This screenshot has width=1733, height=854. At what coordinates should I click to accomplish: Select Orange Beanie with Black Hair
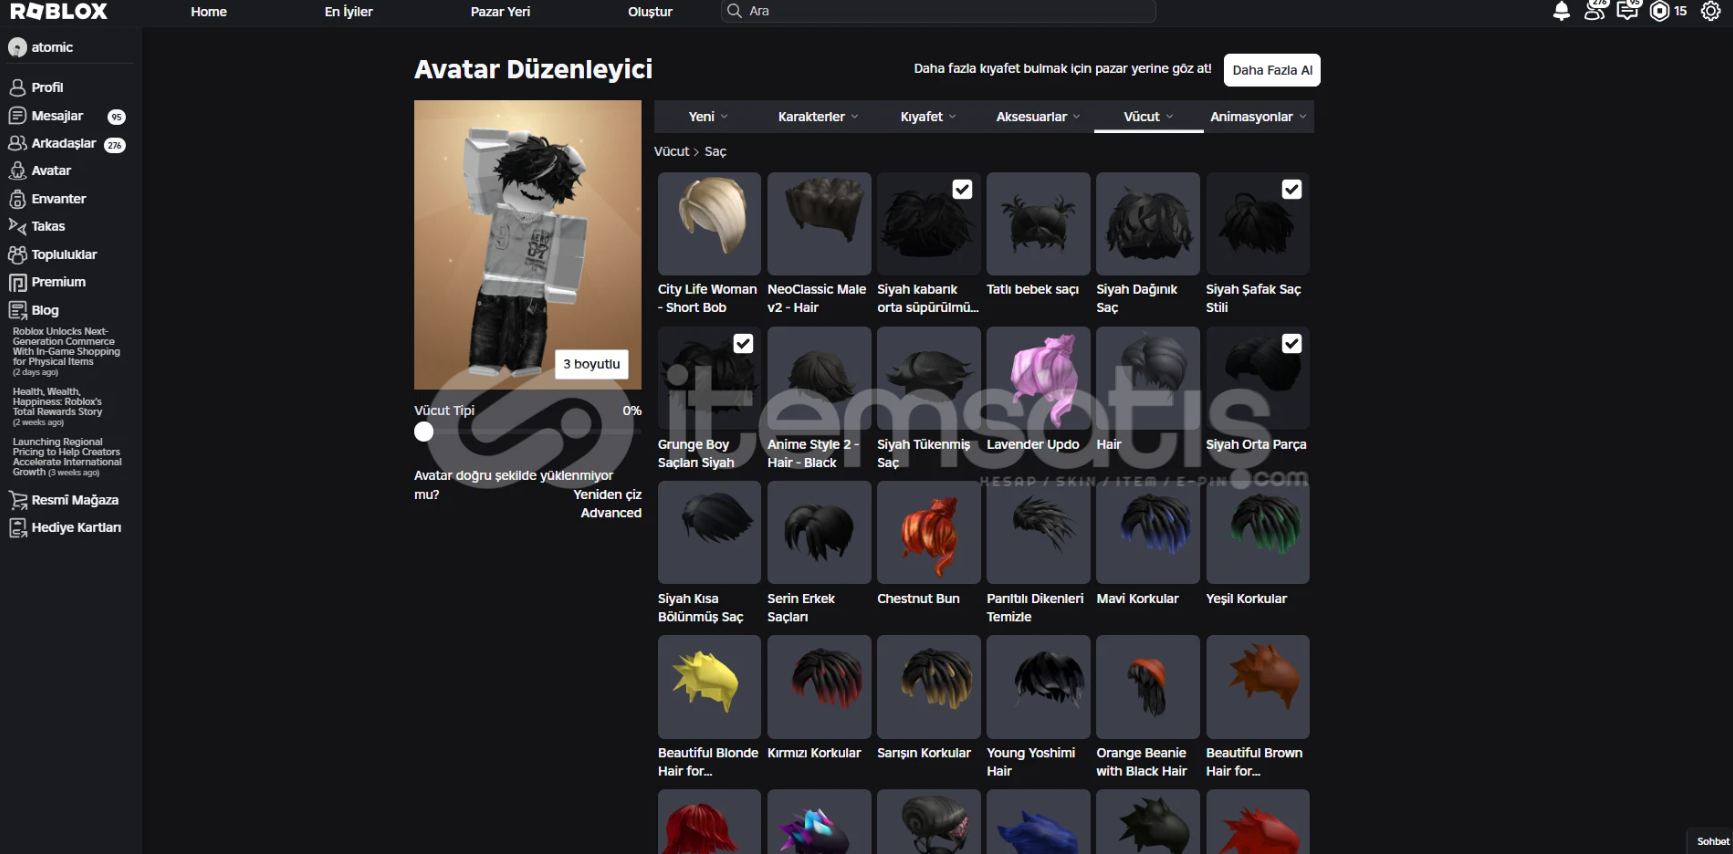1148,687
